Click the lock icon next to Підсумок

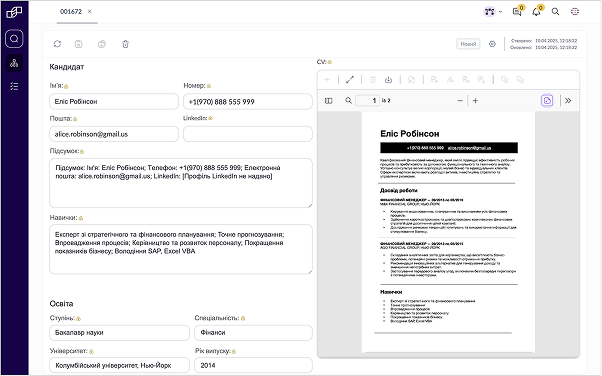point(82,152)
